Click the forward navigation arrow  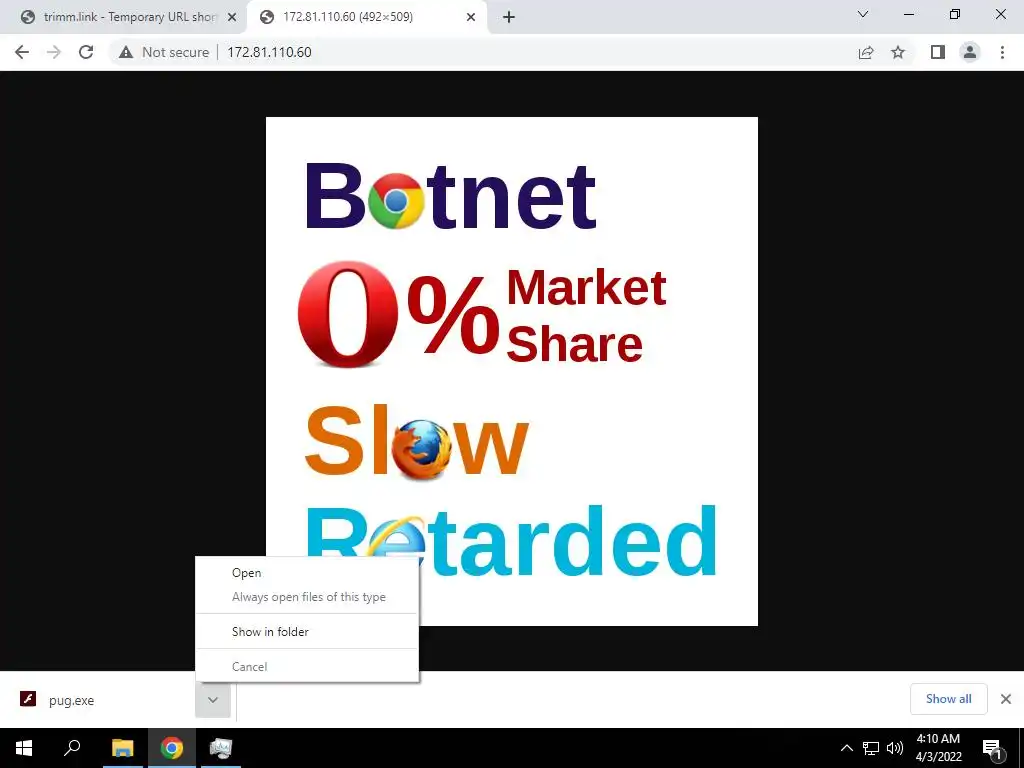(54, 52)
